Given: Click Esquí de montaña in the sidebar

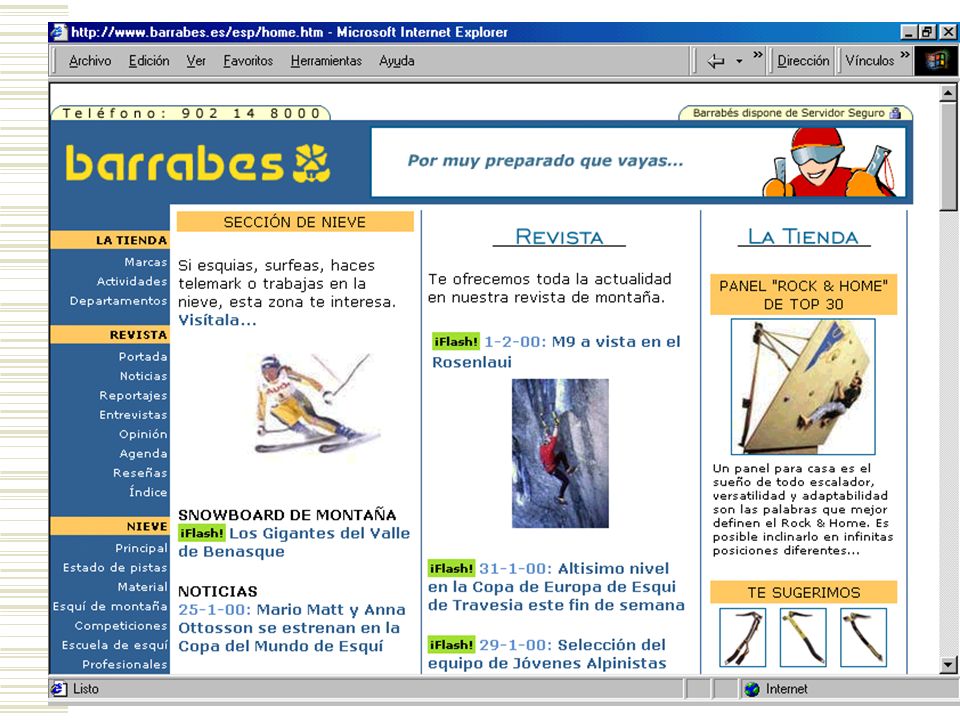Looking at the screenshot, I should [x=110, y=606].
